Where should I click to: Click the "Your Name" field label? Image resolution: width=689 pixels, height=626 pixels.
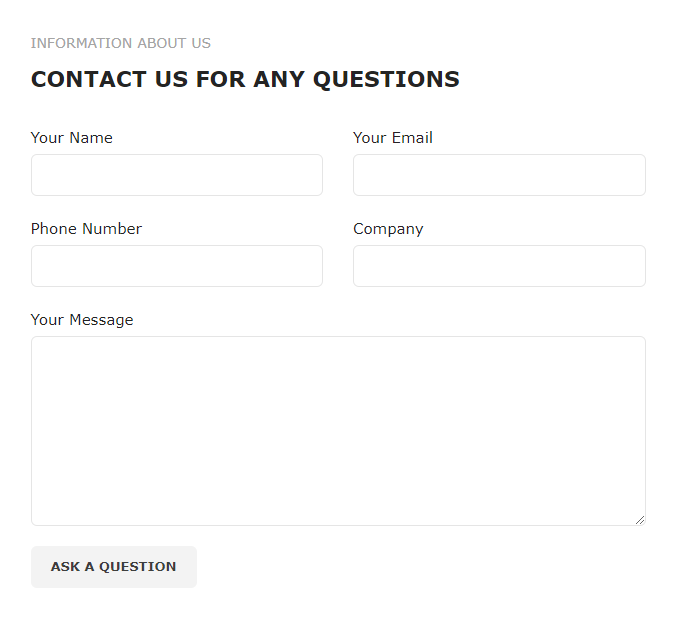(72, 138)
